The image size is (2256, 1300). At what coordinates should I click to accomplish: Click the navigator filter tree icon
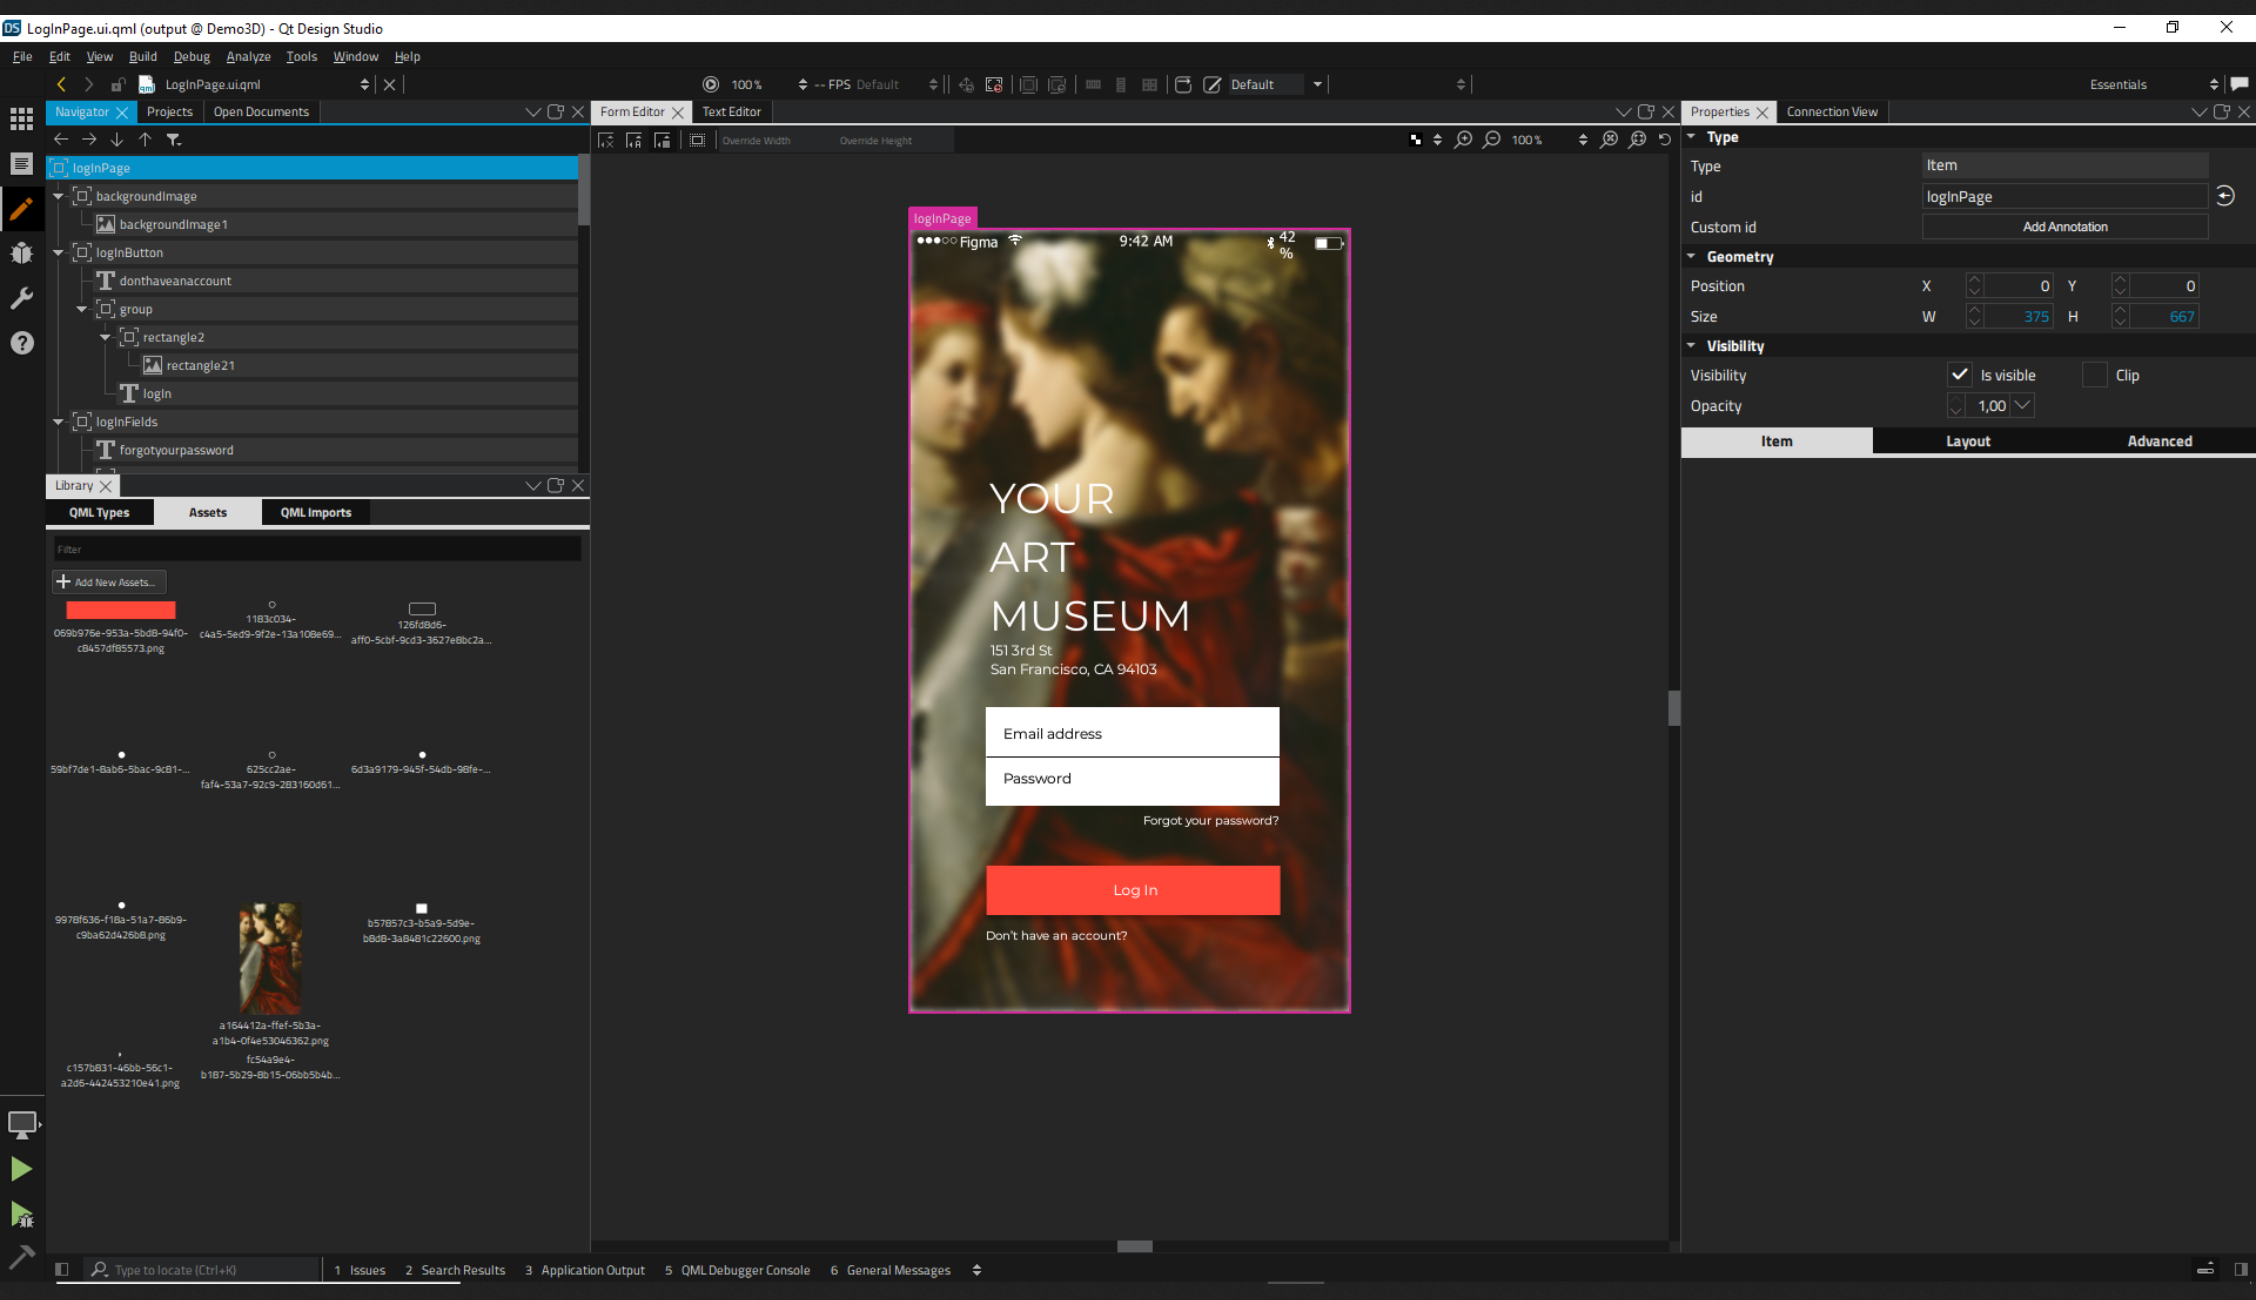click(x=174, y=140)
